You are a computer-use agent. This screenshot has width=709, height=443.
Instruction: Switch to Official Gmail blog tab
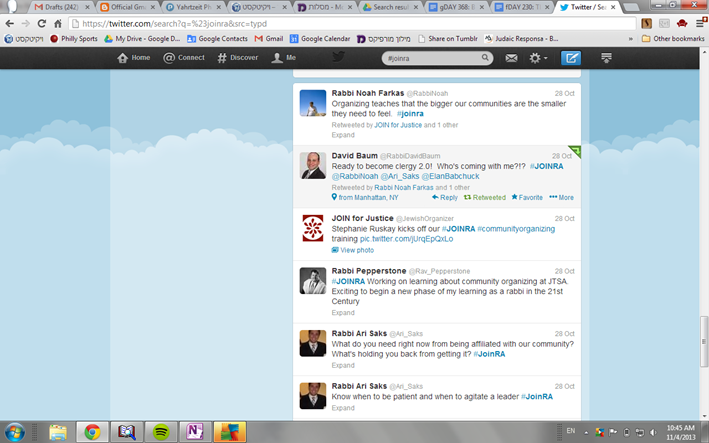(128, 7)
